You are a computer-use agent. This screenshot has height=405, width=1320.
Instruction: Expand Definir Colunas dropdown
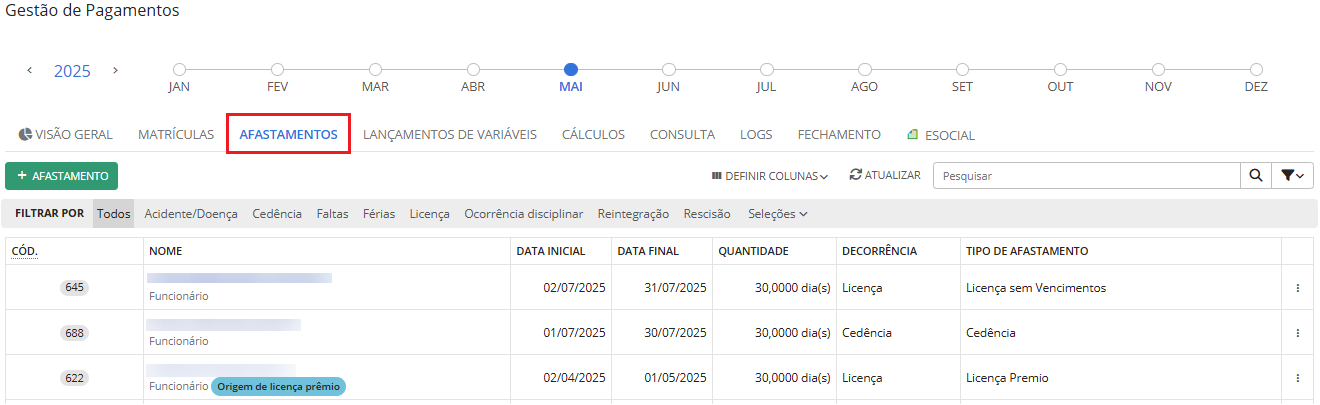(x=769, y=176)
